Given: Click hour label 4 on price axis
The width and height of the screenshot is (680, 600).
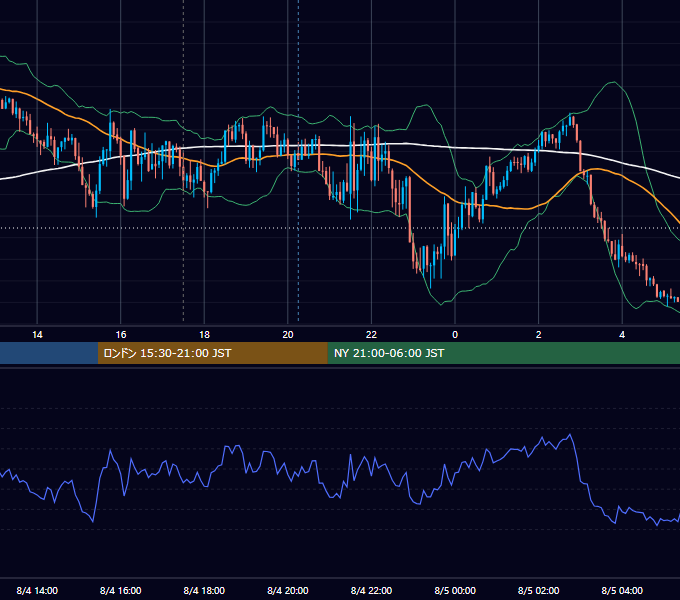Looking at the screenshot, I should (x=622, y=335).
